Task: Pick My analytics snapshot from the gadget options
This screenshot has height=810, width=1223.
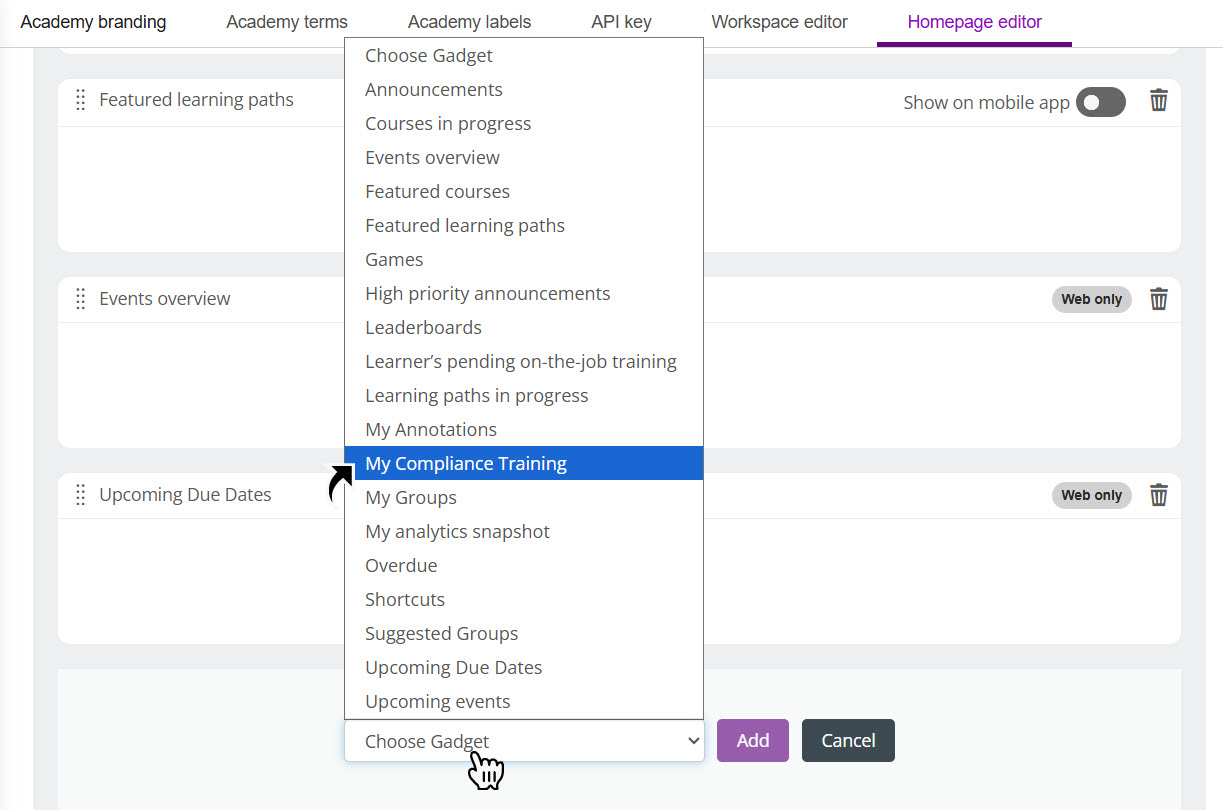Action: tap(457, 531)
